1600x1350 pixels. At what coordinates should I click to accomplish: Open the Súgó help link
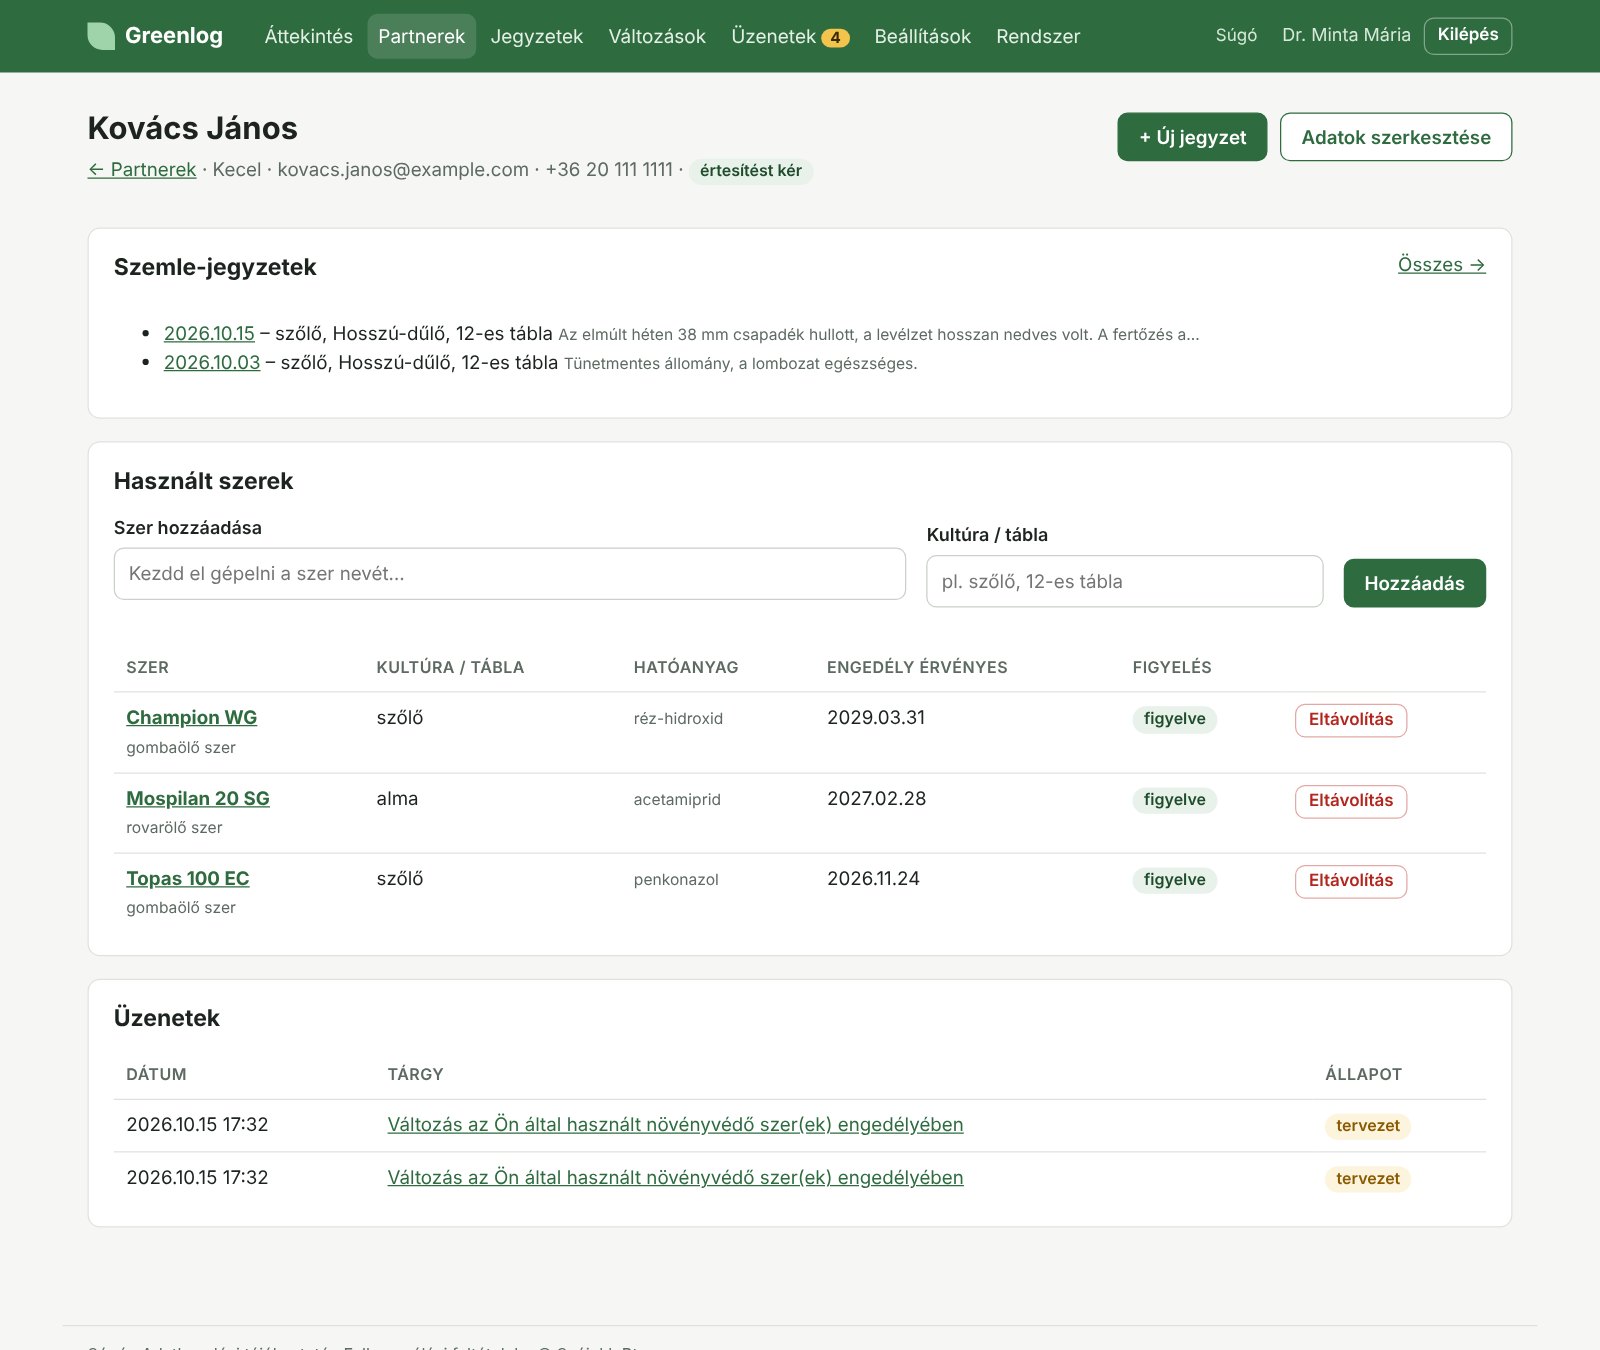(x=1236, y=35)
